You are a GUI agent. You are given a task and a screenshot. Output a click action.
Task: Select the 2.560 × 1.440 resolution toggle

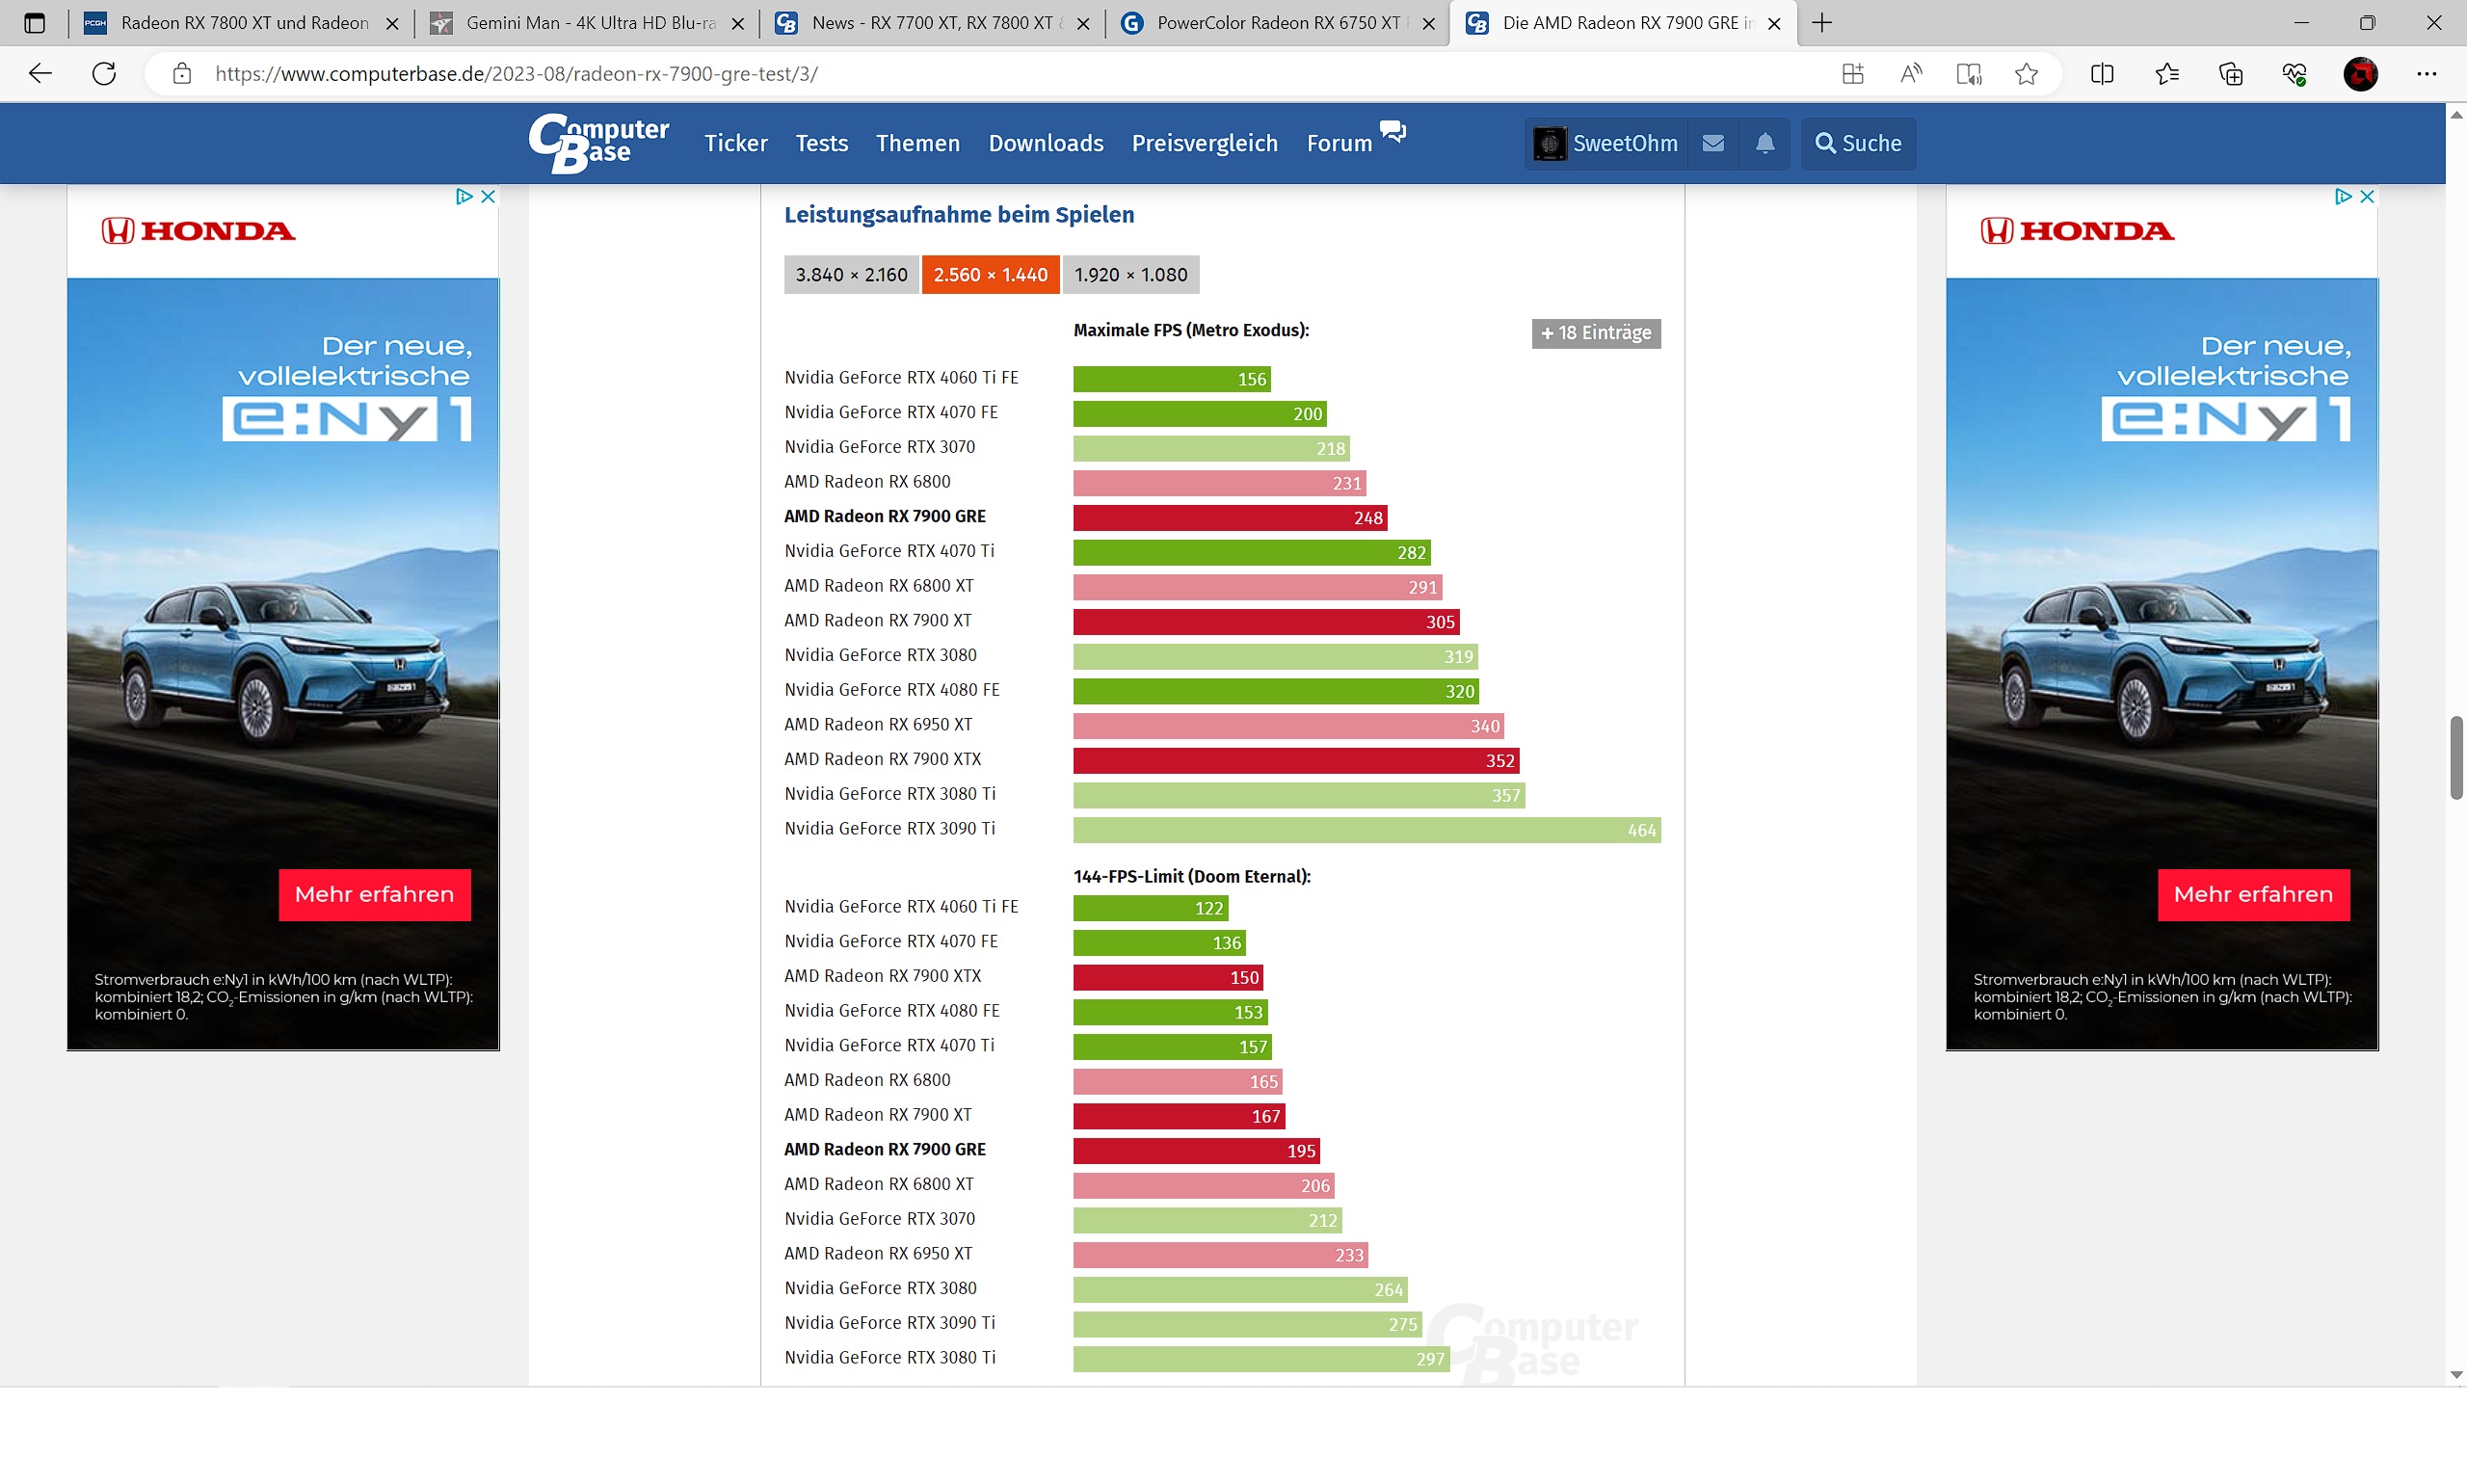990,275
